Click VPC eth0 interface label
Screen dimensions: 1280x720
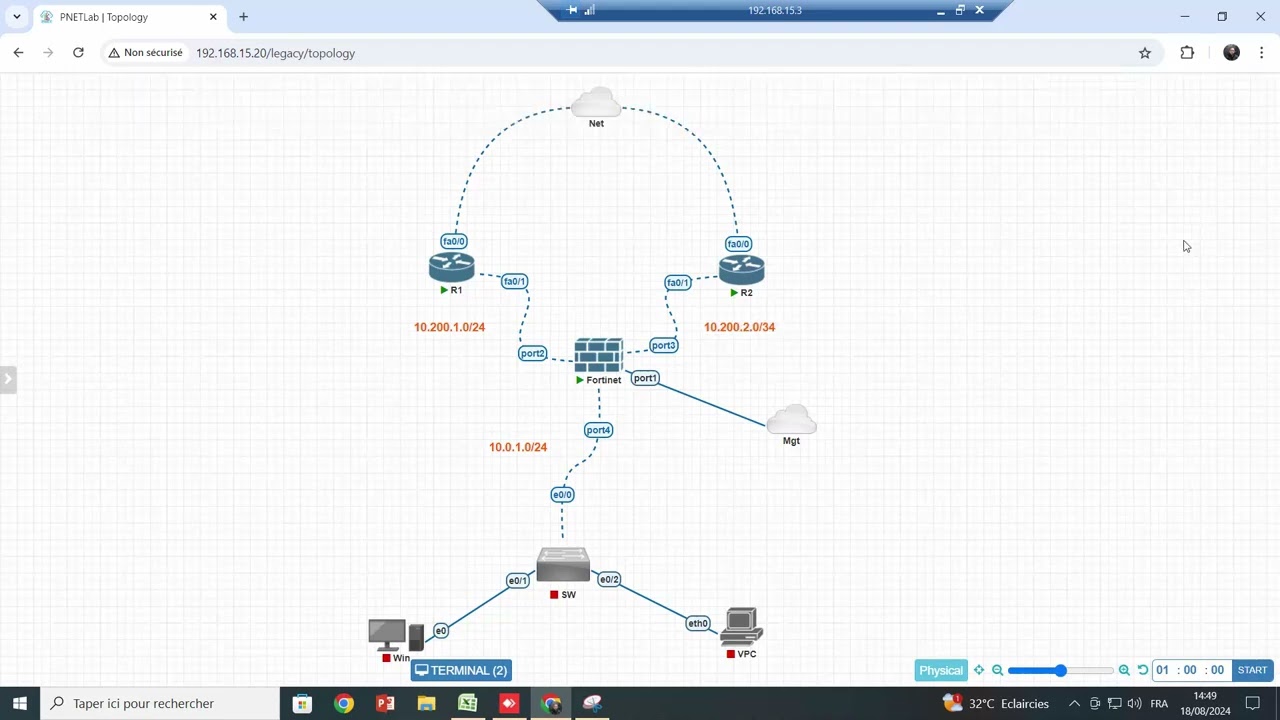tap(698, 623)
